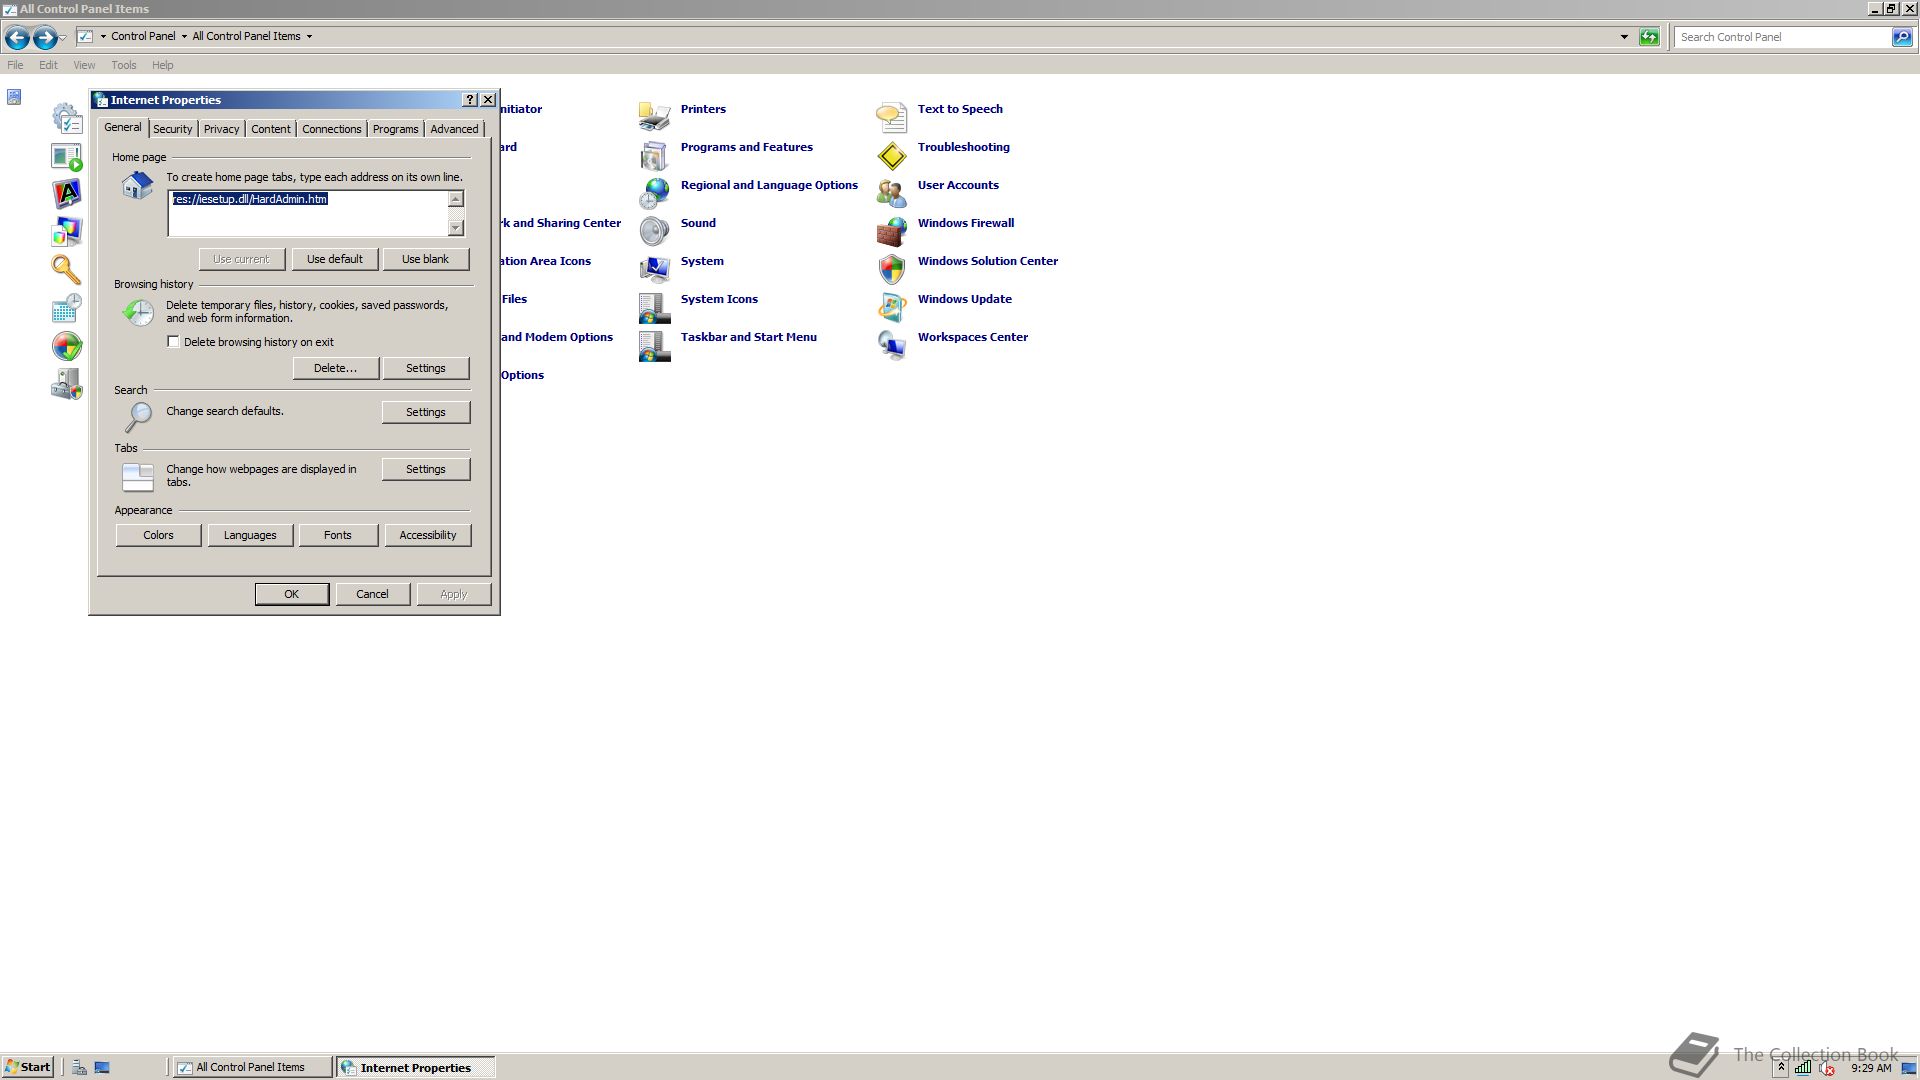
Task: Click the golden key icon in Control Panel
Action: [67, 270]
